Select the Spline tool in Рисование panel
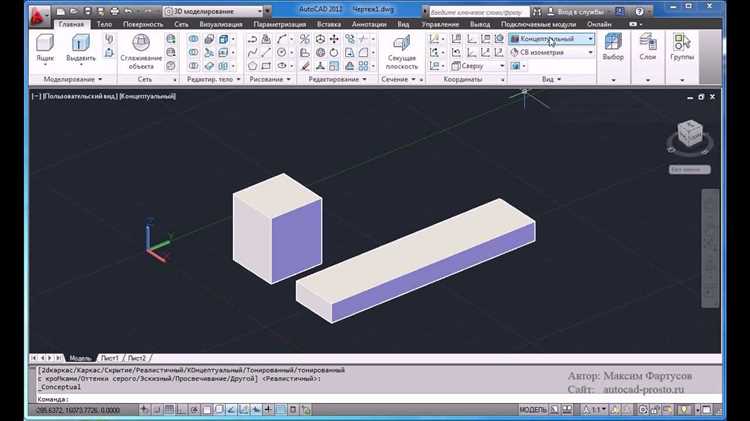This screenshot has height=421, width=750. point(253,52)
